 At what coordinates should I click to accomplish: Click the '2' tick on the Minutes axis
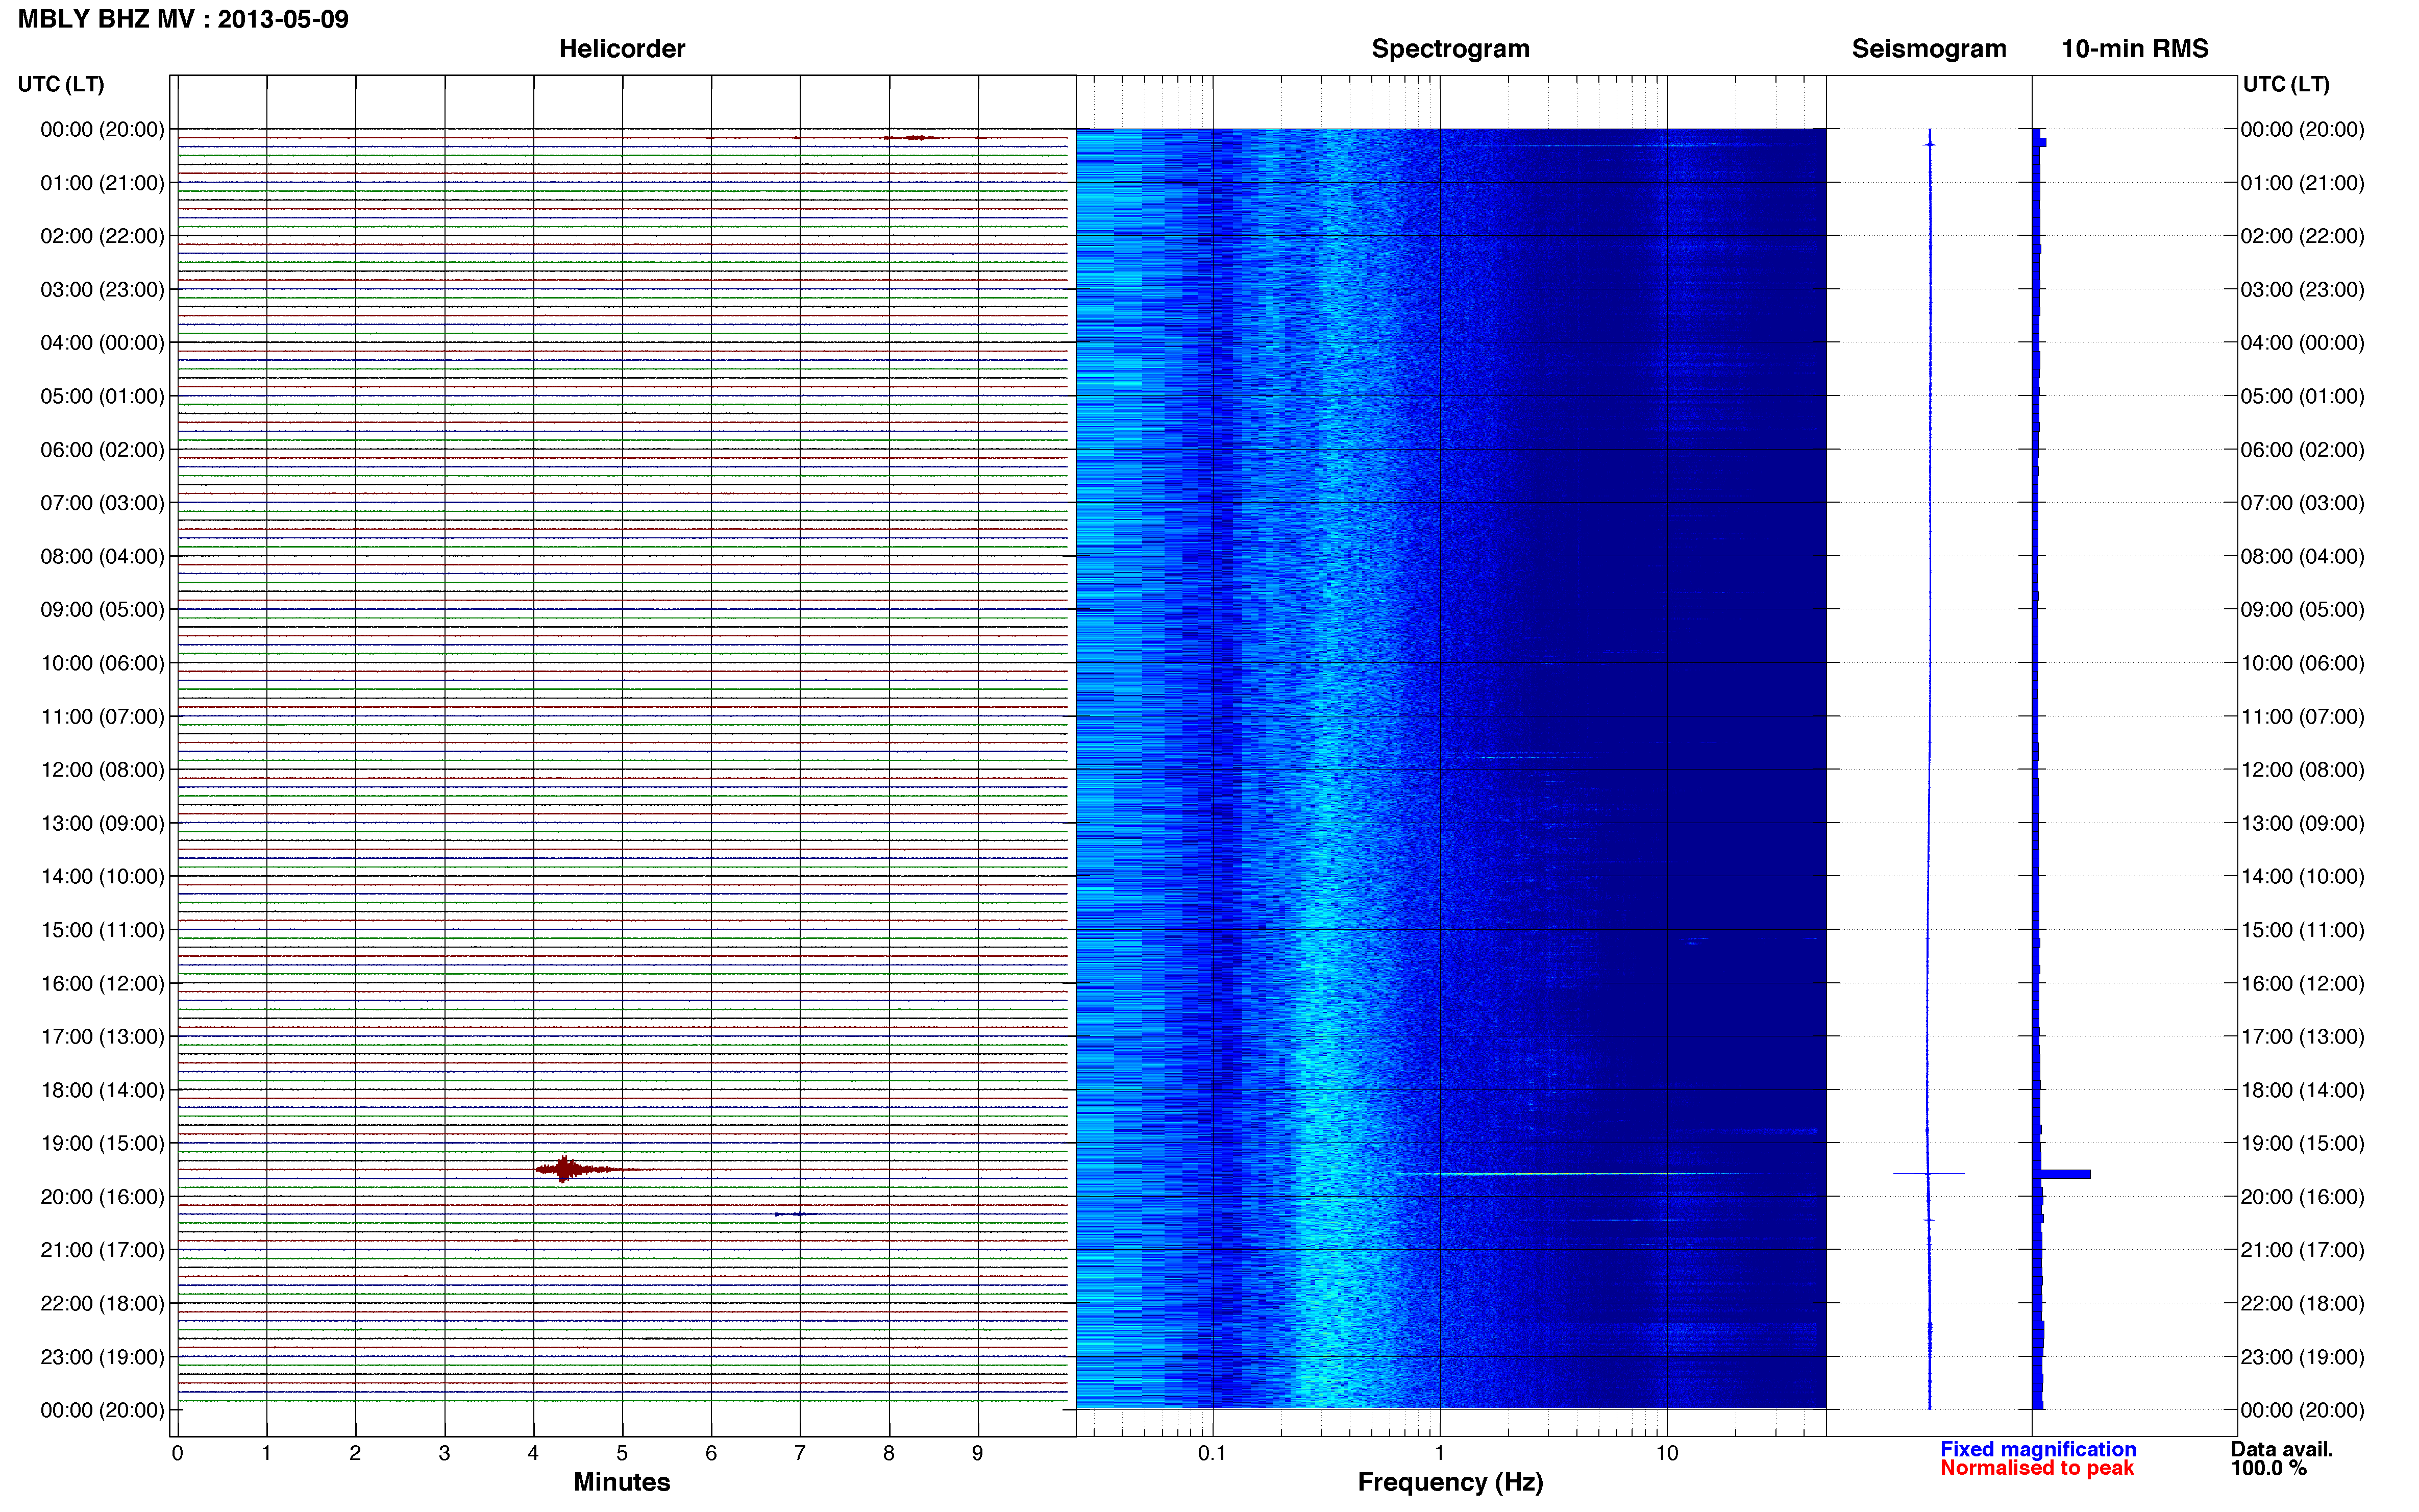pyautogui.click(x=355, y=1453)
